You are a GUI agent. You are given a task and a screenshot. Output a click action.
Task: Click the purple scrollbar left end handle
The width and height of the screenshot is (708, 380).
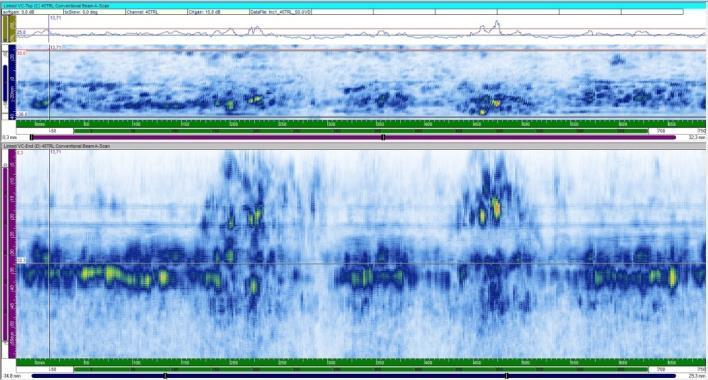(x=32, y=137)
